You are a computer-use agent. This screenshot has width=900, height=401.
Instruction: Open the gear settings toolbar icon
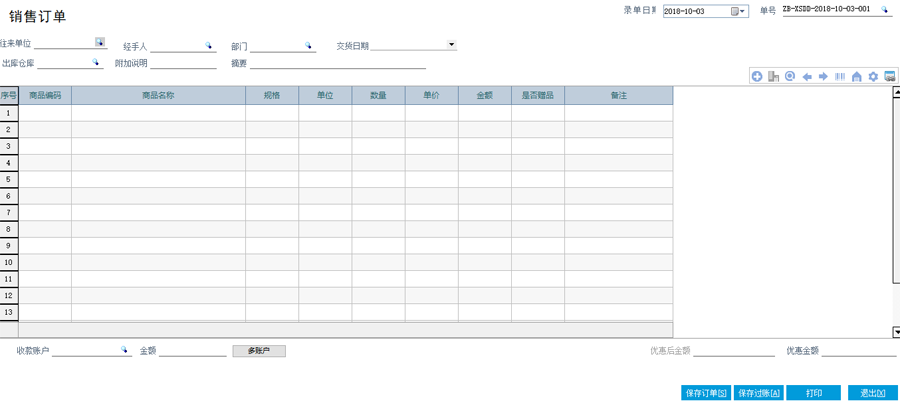873,76
